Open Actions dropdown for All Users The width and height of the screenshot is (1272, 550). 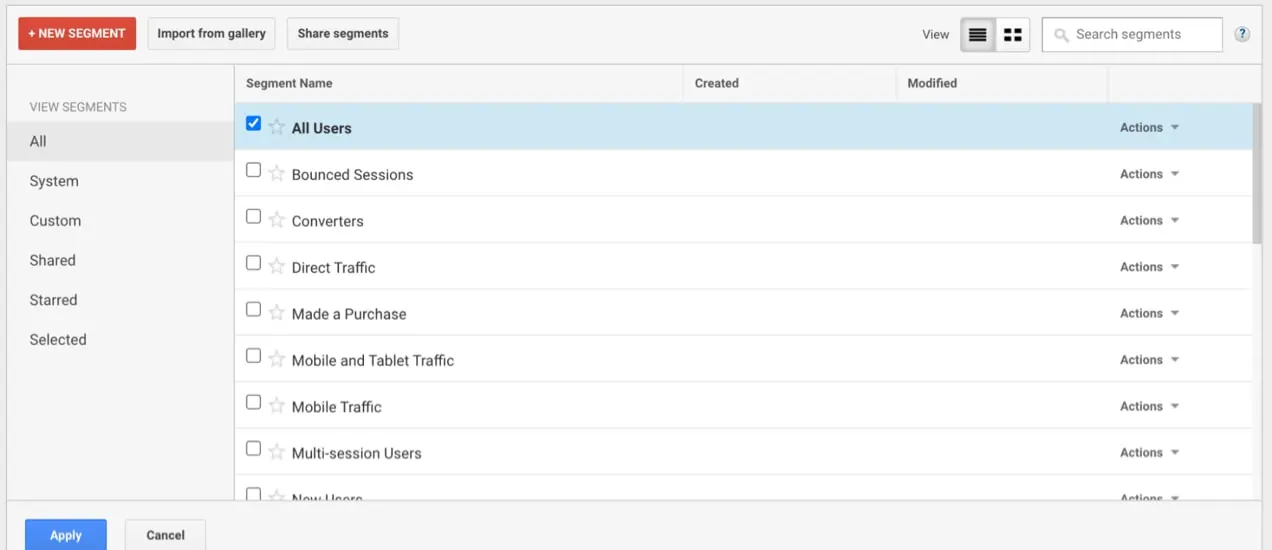click(1149, 128)
